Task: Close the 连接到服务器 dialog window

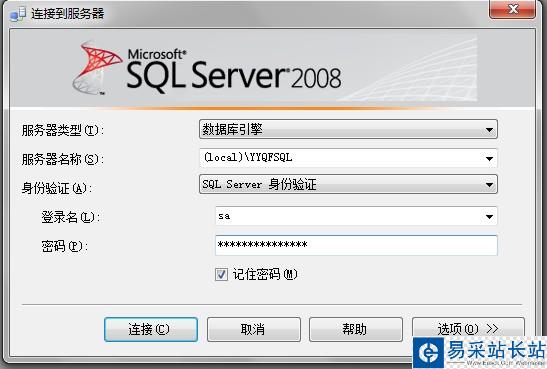Action: [x=512, y=9]
